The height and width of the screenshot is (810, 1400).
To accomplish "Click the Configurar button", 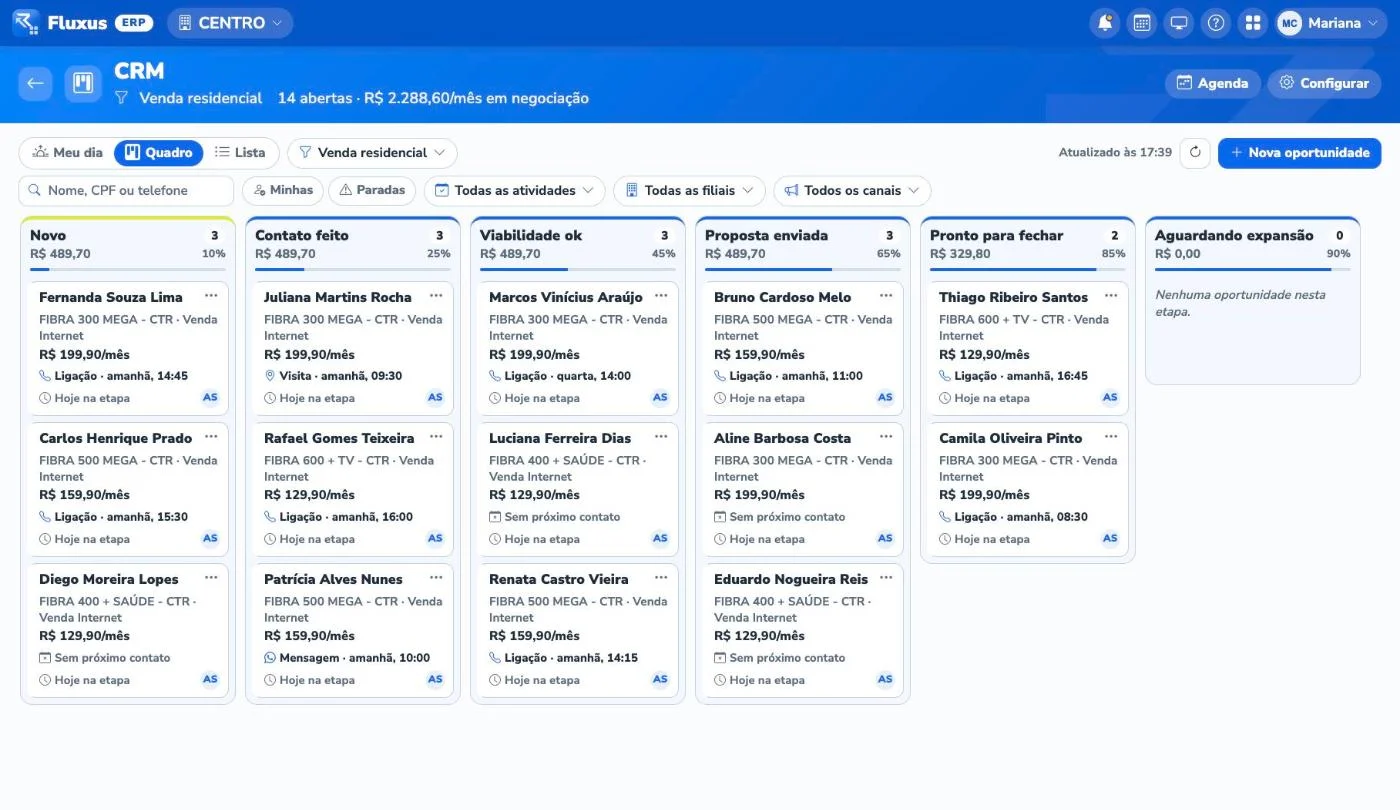I will tap(1324, 83).
